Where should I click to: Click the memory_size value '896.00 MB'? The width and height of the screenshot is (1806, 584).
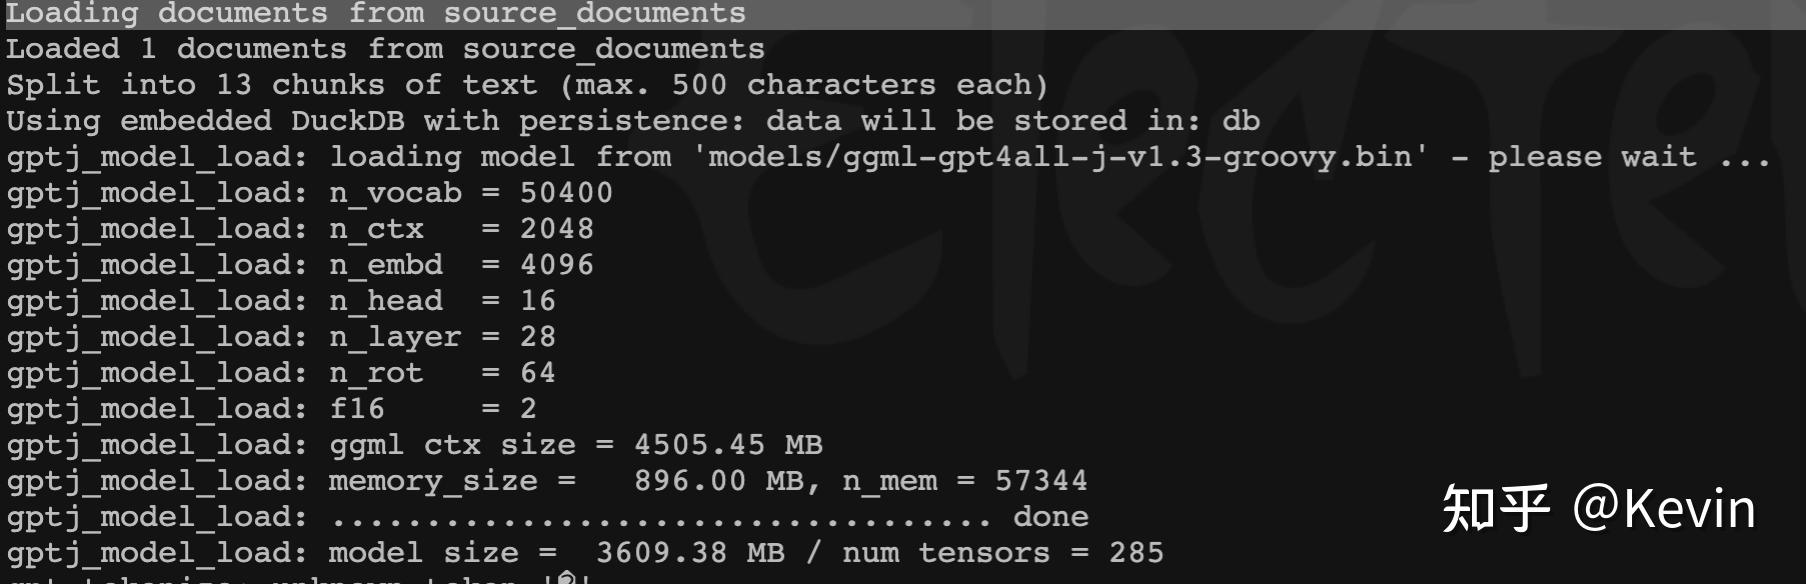point(718,481)
